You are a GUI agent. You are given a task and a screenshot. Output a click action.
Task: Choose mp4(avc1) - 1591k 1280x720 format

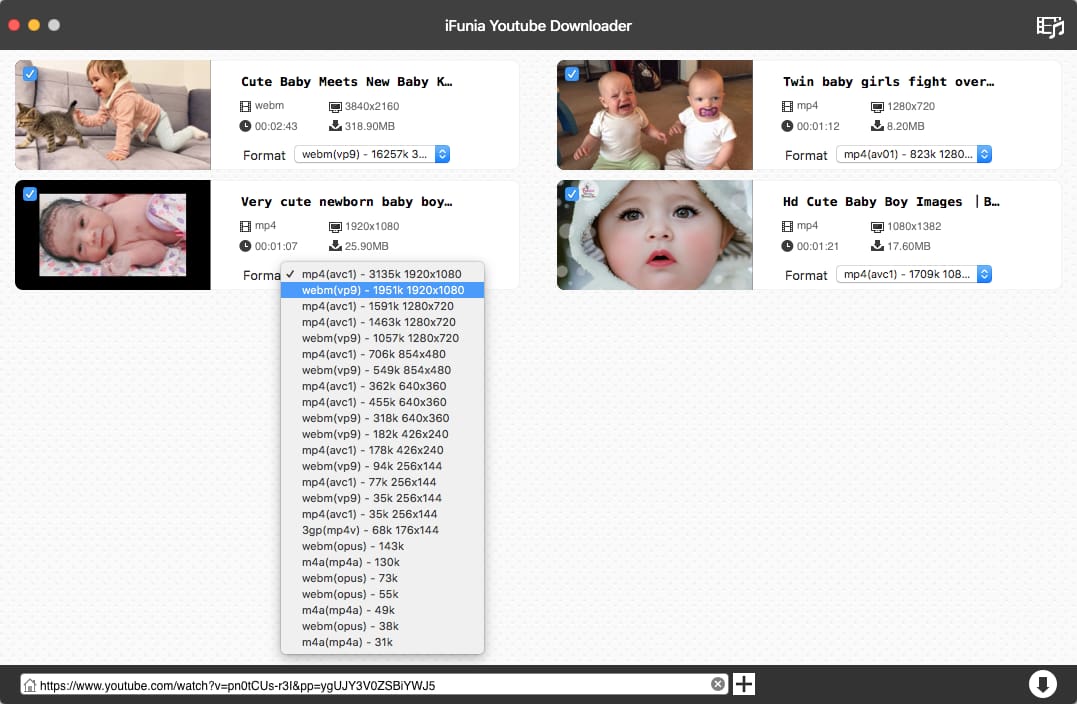tap(378, 306)
